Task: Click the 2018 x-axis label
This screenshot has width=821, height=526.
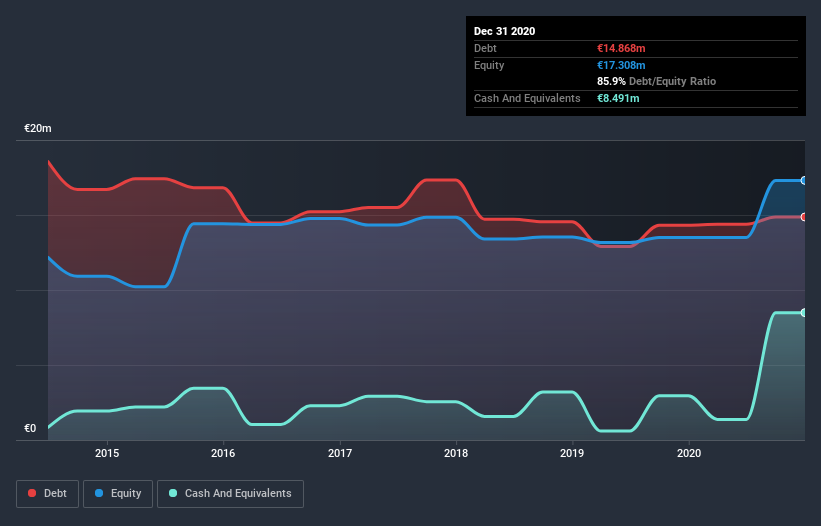Action: [456, 453]
